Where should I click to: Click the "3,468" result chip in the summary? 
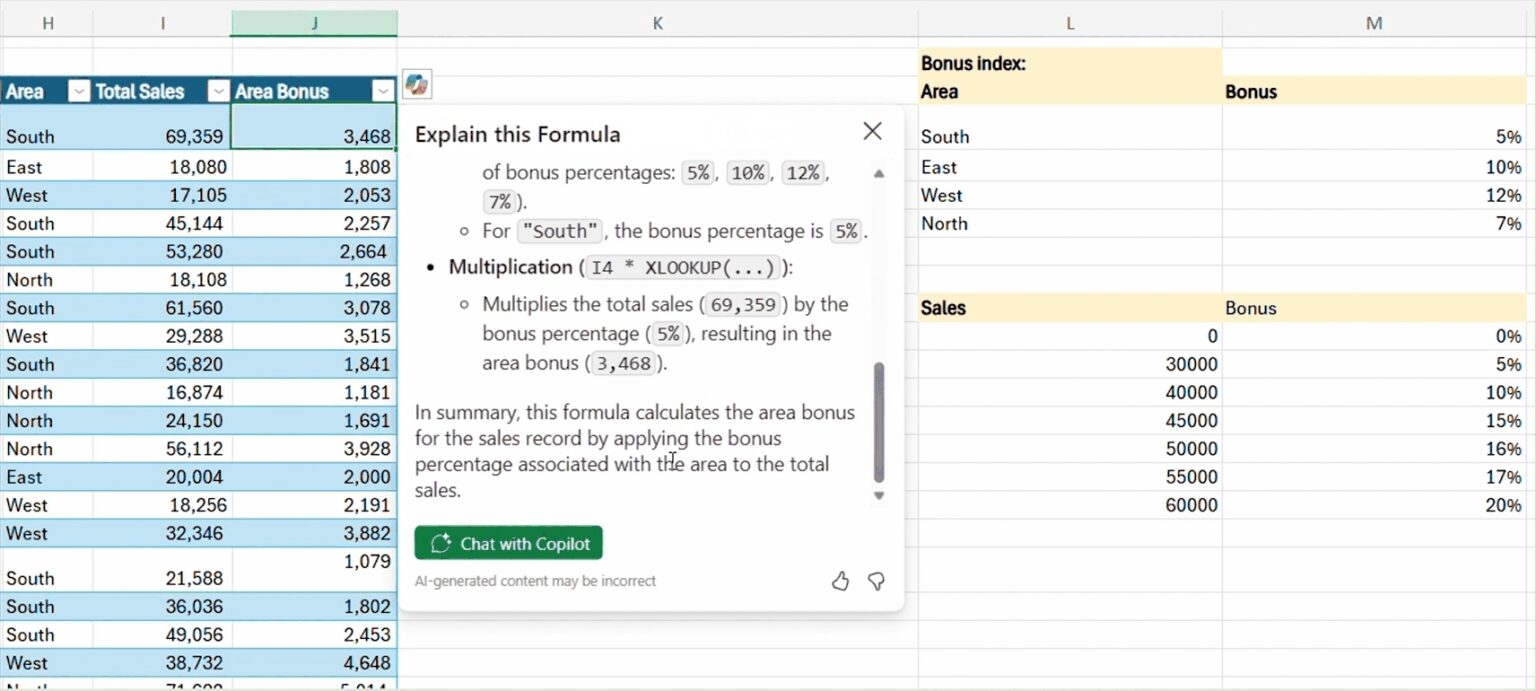coord(623,364)
